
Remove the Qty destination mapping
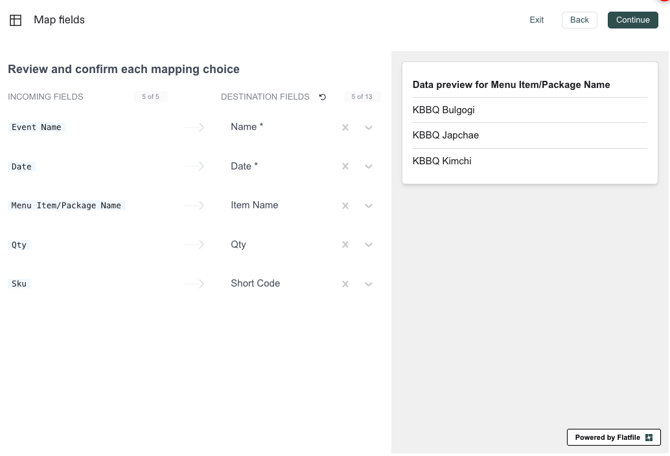tap(345, 245)
